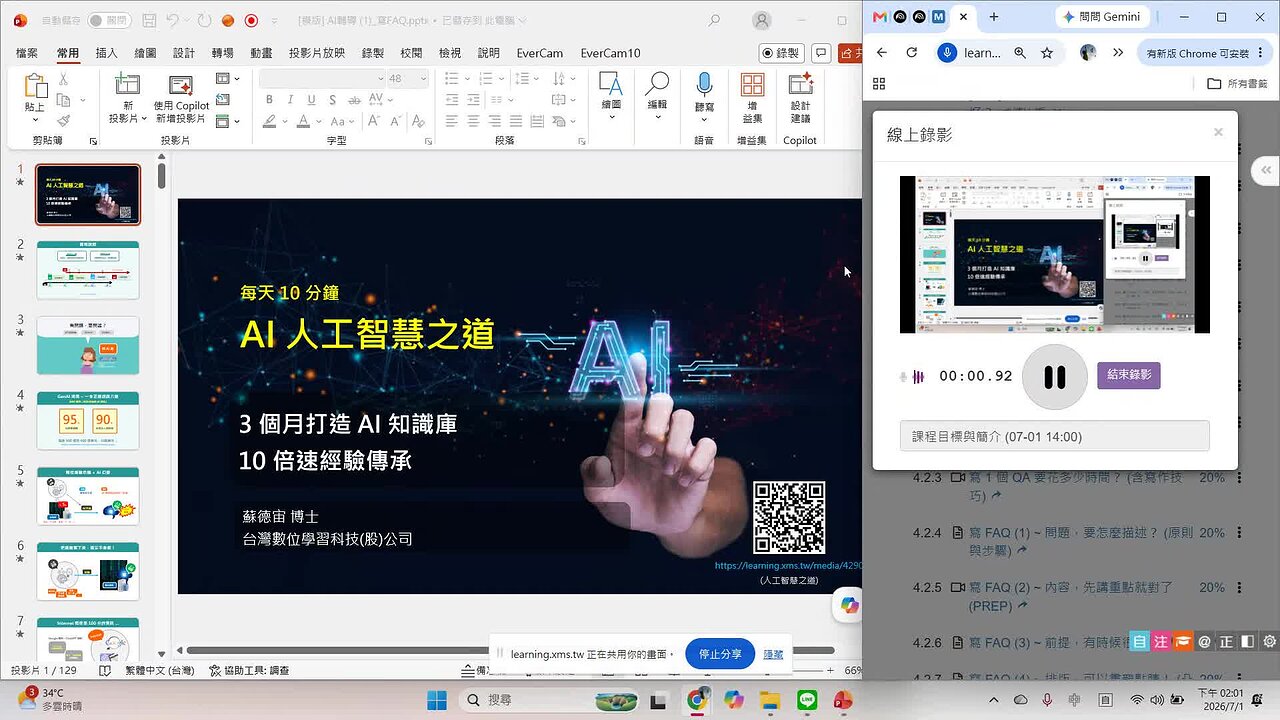1280x720 pixels.
Task: Open the PowerPoint search magnifier
Action: pyautogui.click(x=714, y=20)
